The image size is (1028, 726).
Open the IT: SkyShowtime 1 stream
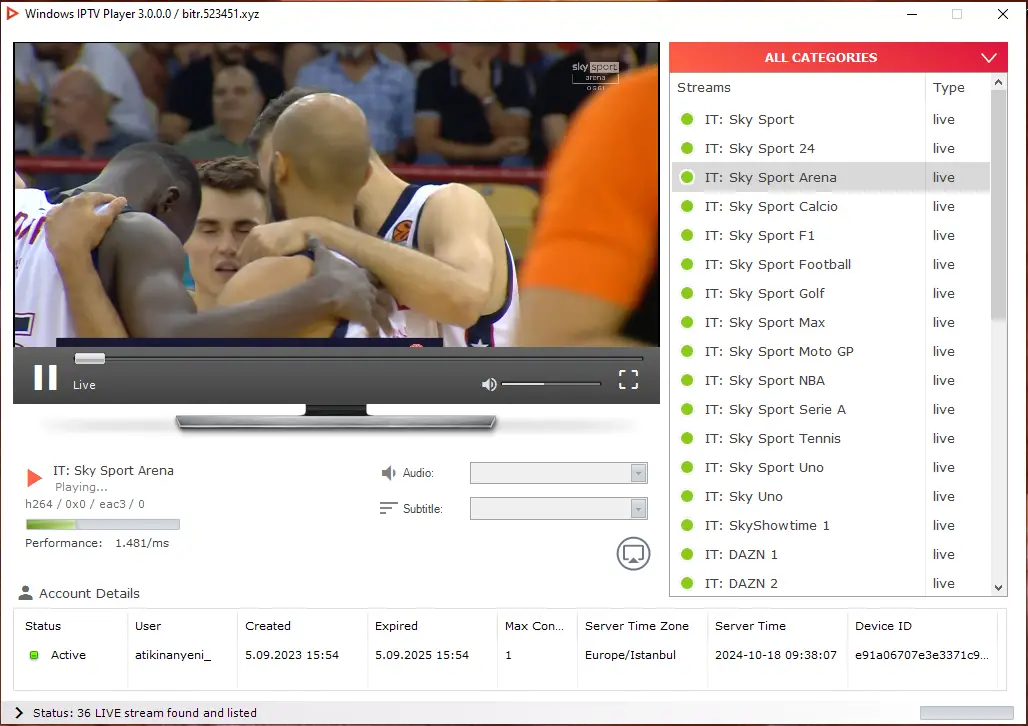[830, 525]
